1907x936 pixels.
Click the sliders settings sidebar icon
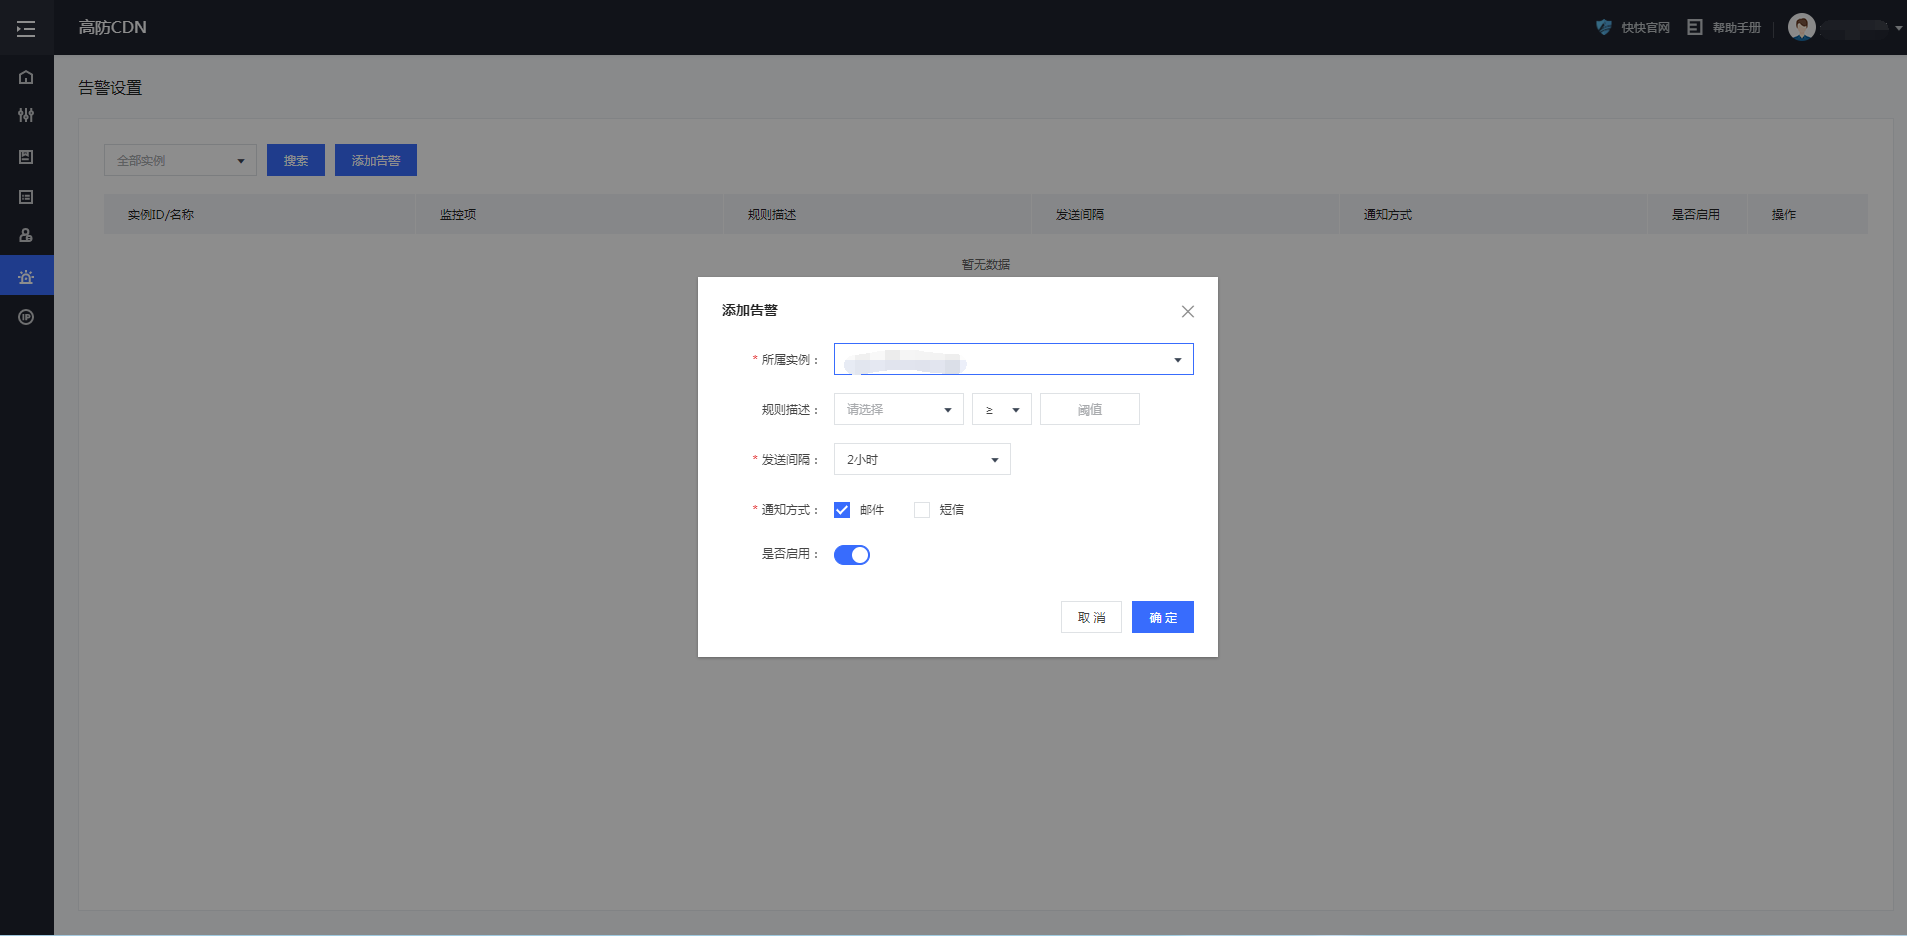coord(26,115)
